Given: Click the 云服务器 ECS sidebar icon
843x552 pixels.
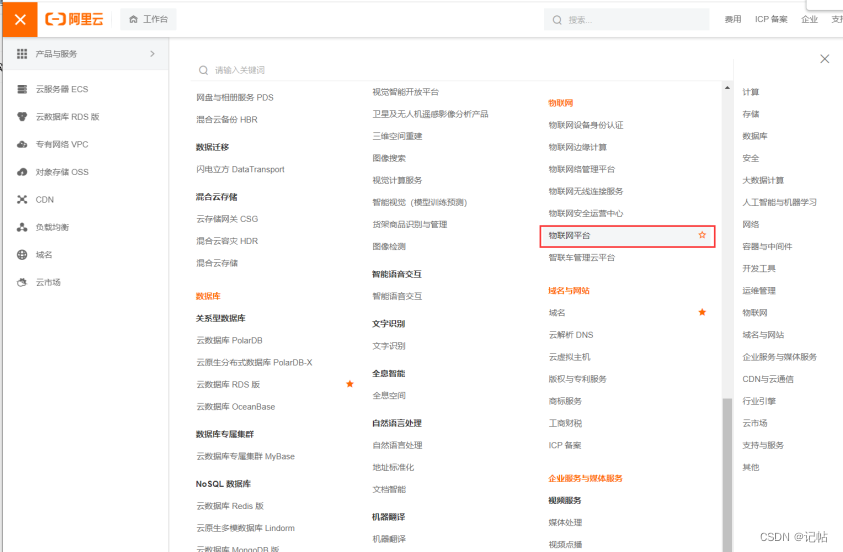Looking at the screenshot, I should coord(22,89).
